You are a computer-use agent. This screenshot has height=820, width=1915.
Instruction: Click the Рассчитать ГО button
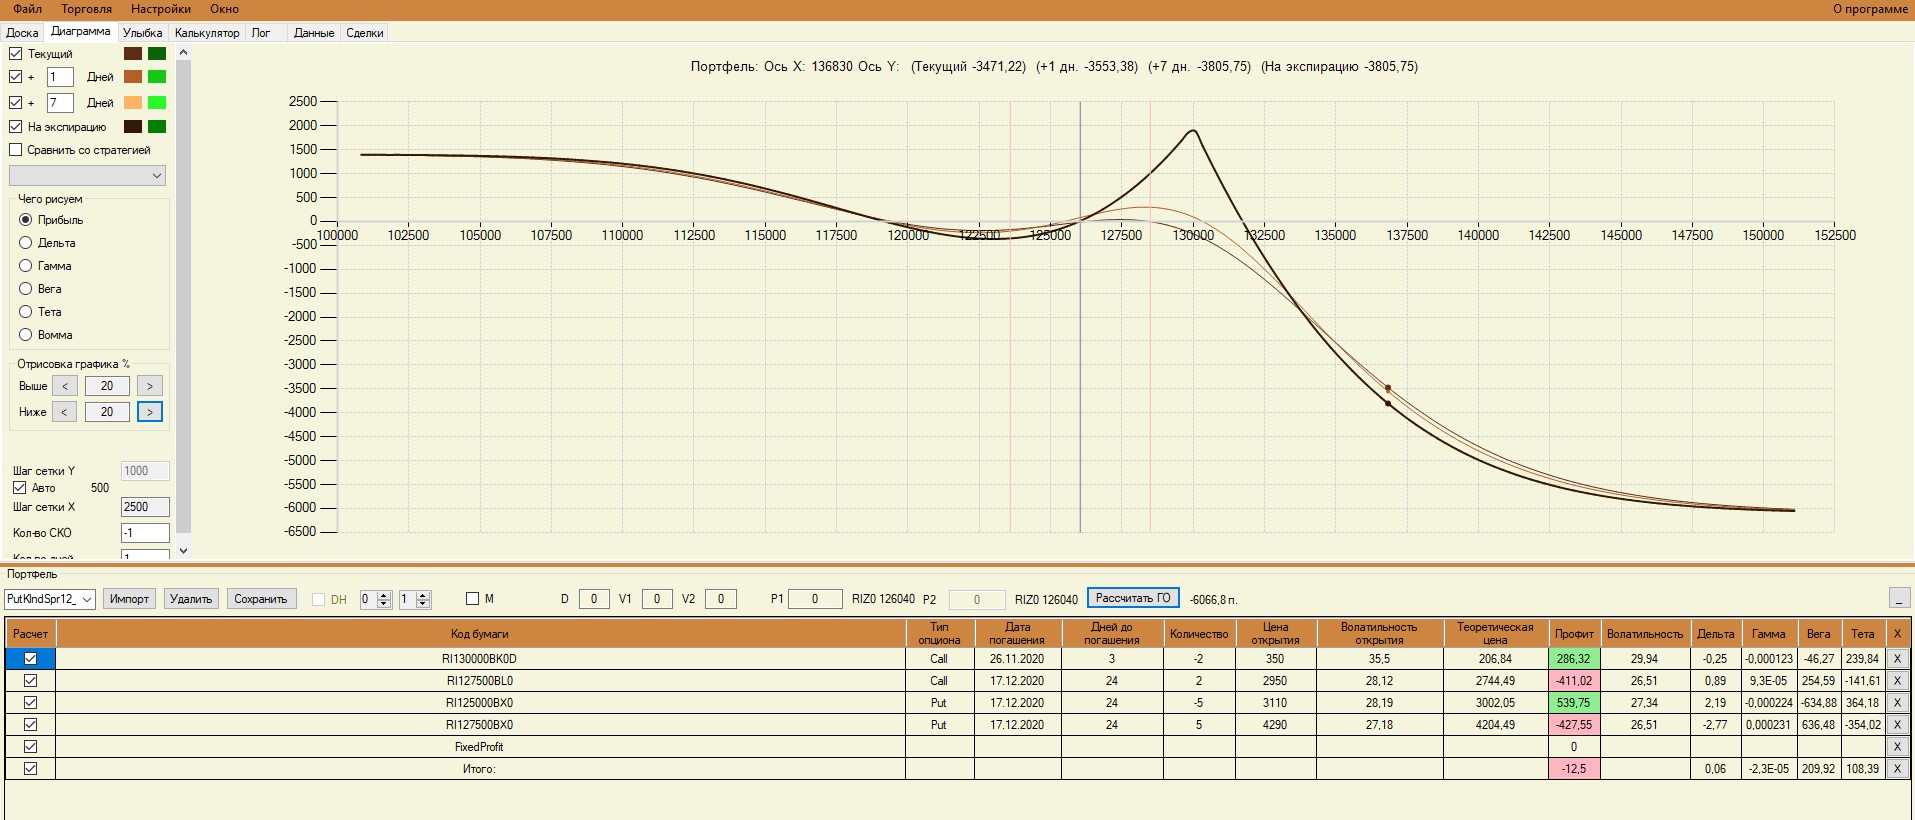[x=1133, y=598]
